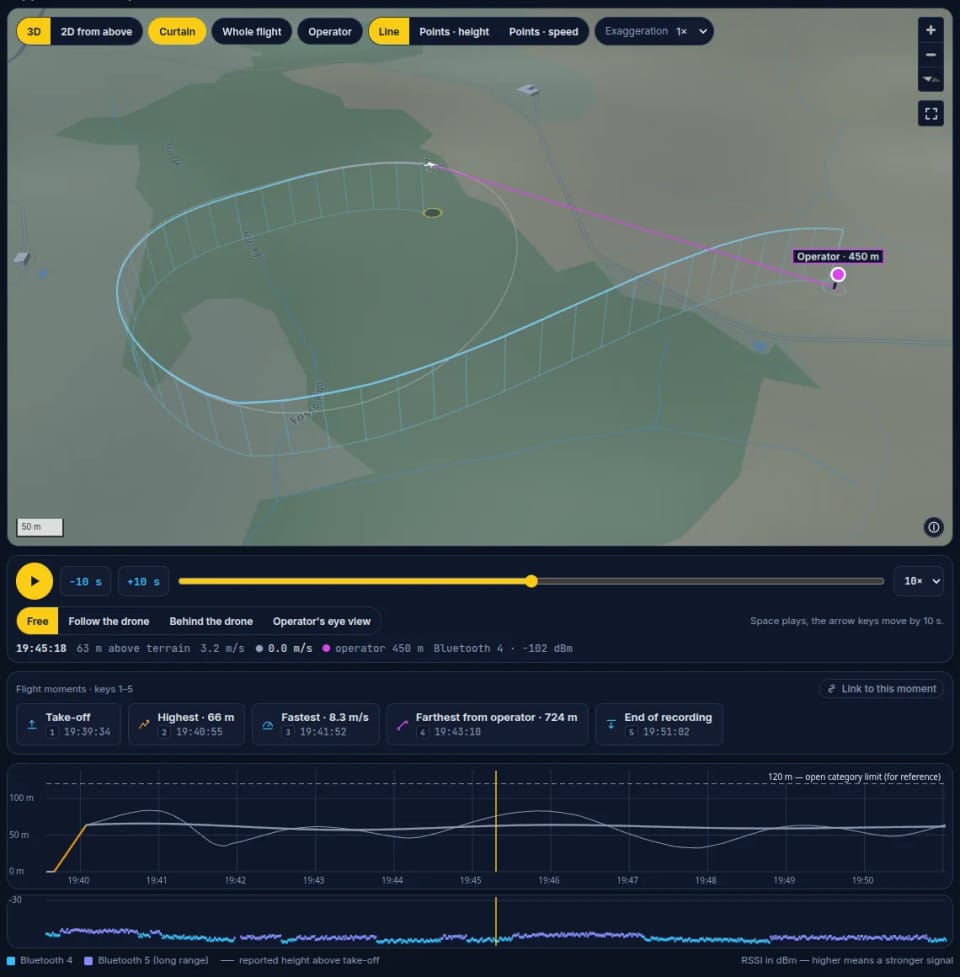
Task: Click the playback timeline slider handle
Action: (531, 581)
